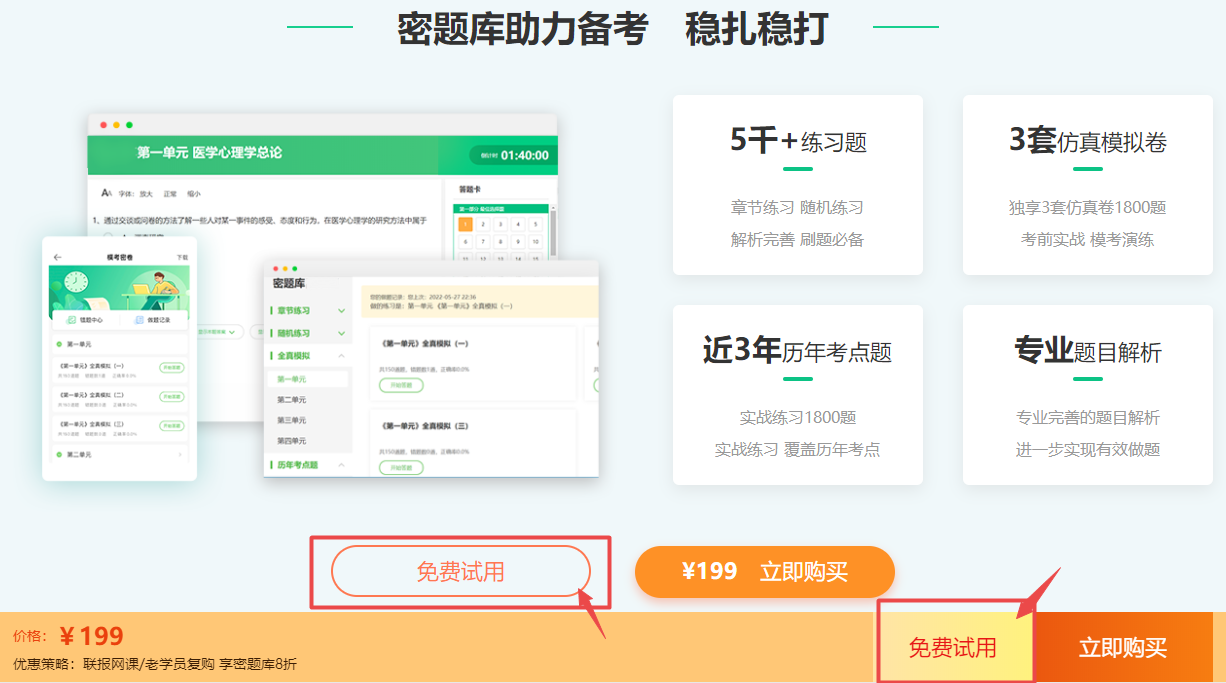Click the 5千+练习题 feature card

pos(797,185)
